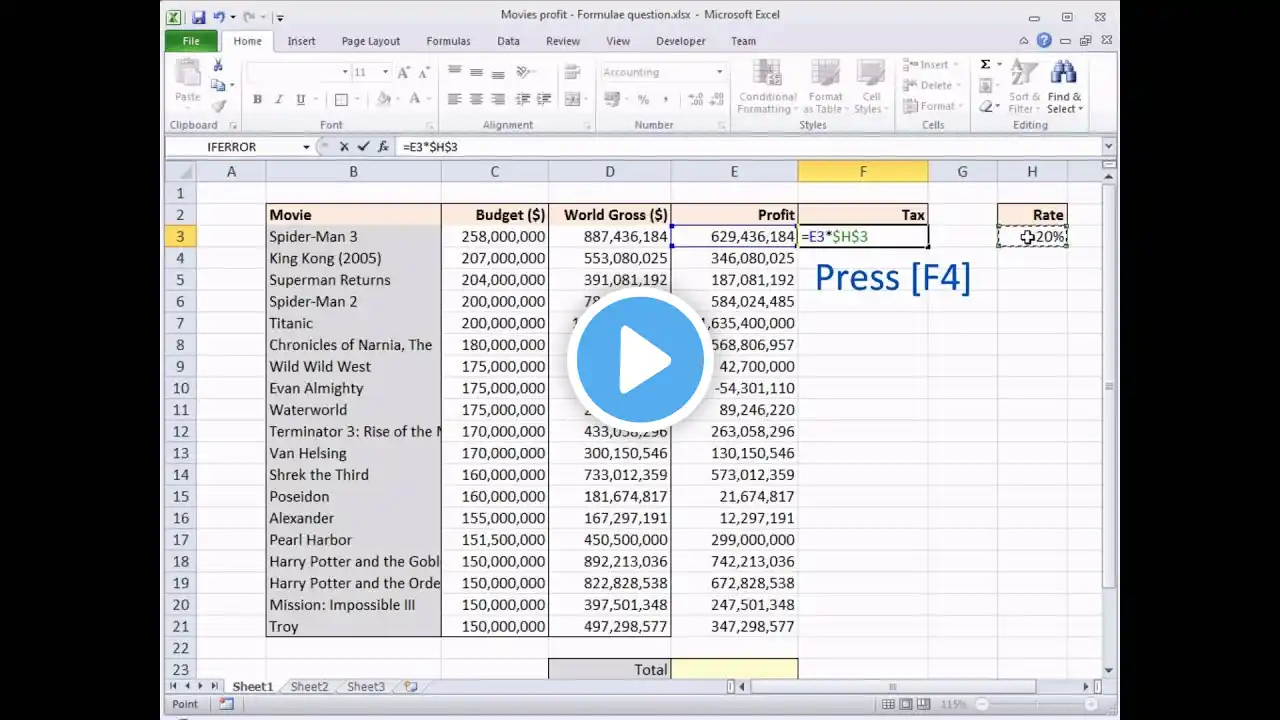Switch to Page Break Preview in status bar

pyautogui.click(x=926, y=704)
